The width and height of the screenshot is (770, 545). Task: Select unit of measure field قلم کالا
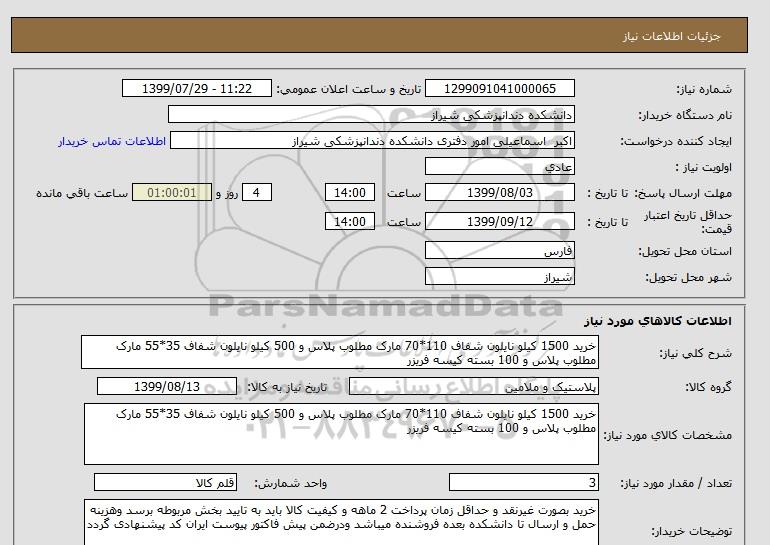pos(165,483)
